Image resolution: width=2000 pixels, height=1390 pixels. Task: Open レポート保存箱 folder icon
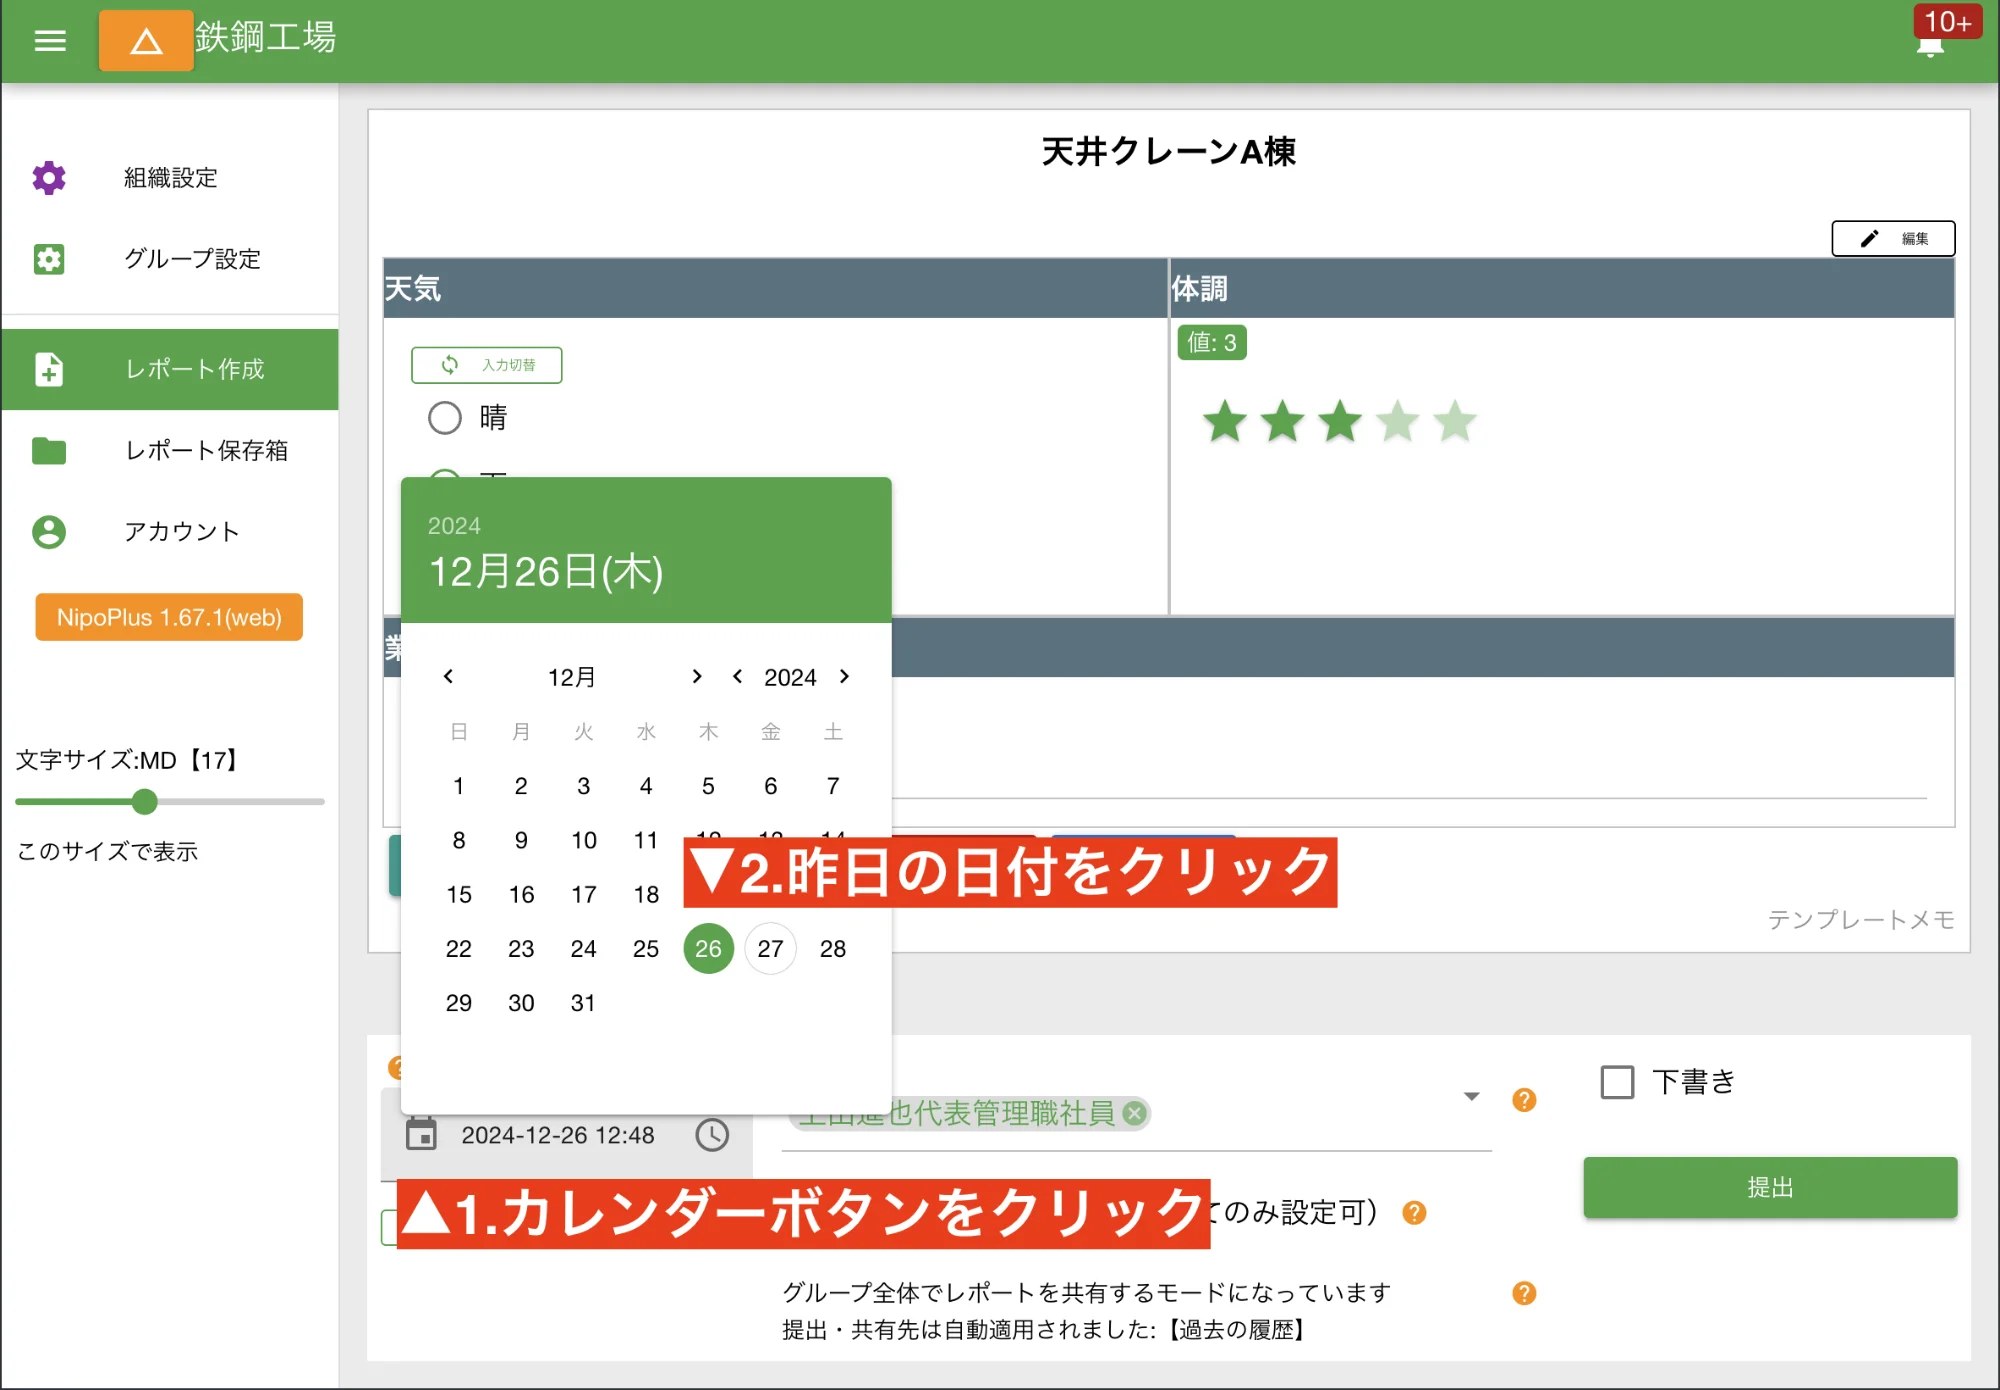(x=49, y=451)
